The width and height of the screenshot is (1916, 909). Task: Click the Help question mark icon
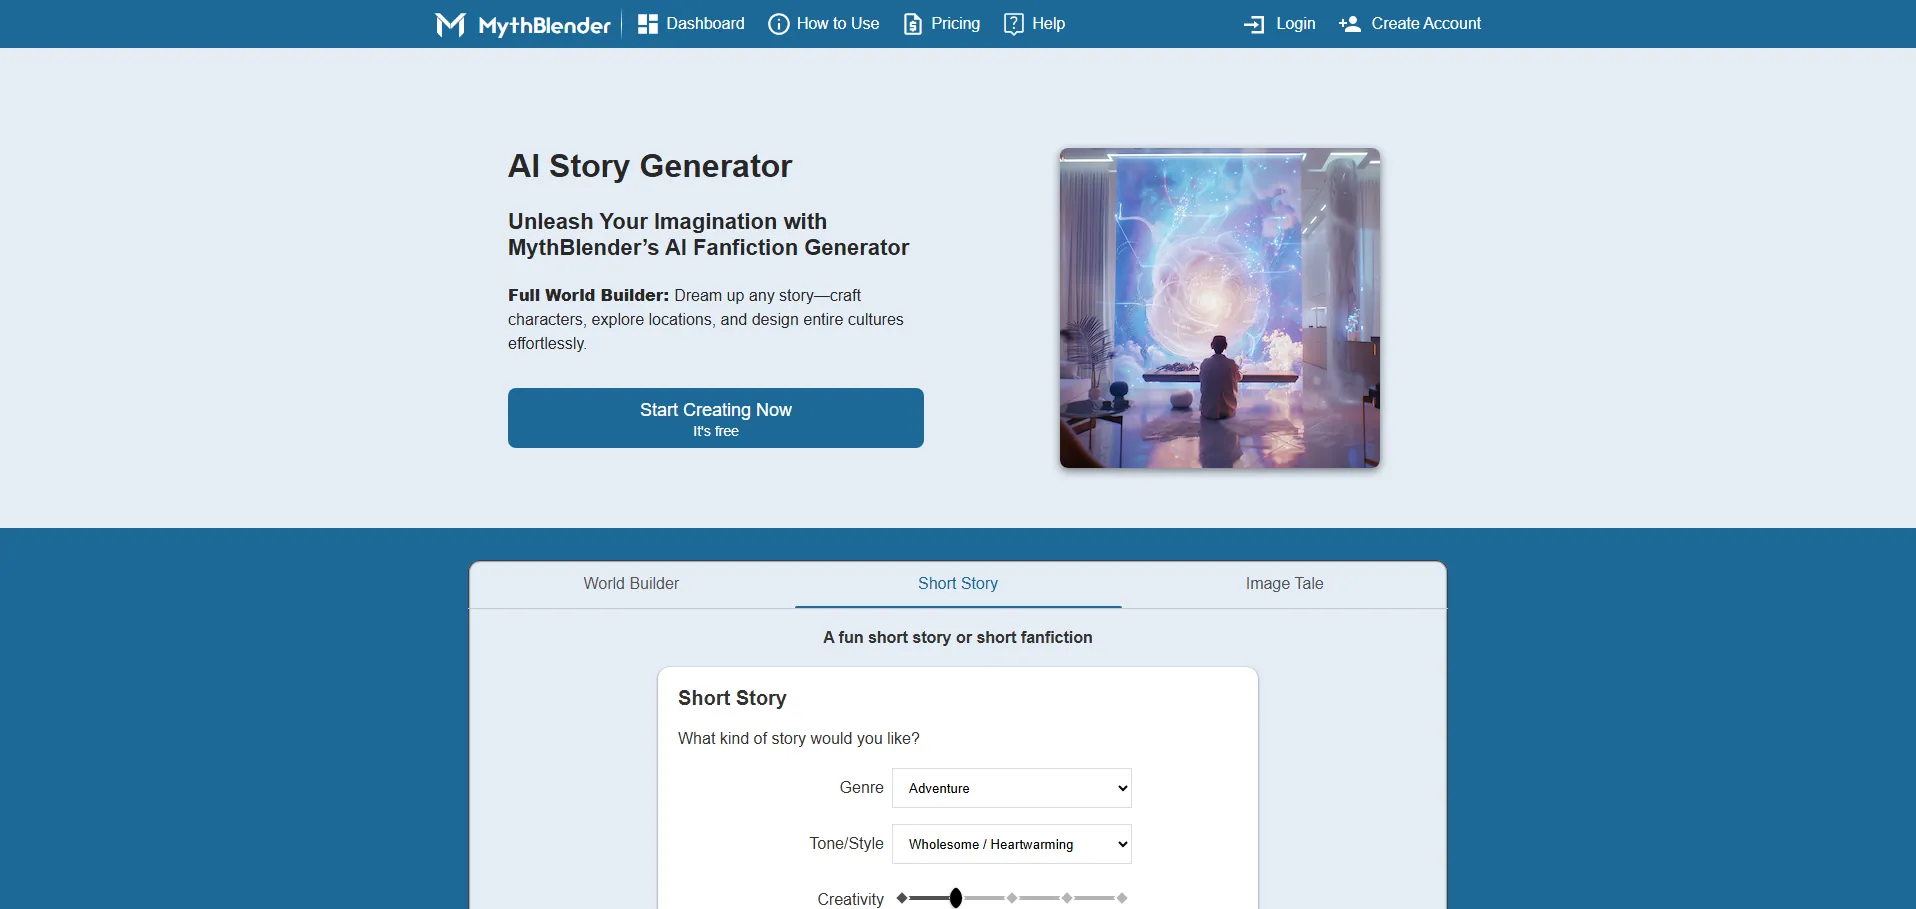[x=1013, y=24]
